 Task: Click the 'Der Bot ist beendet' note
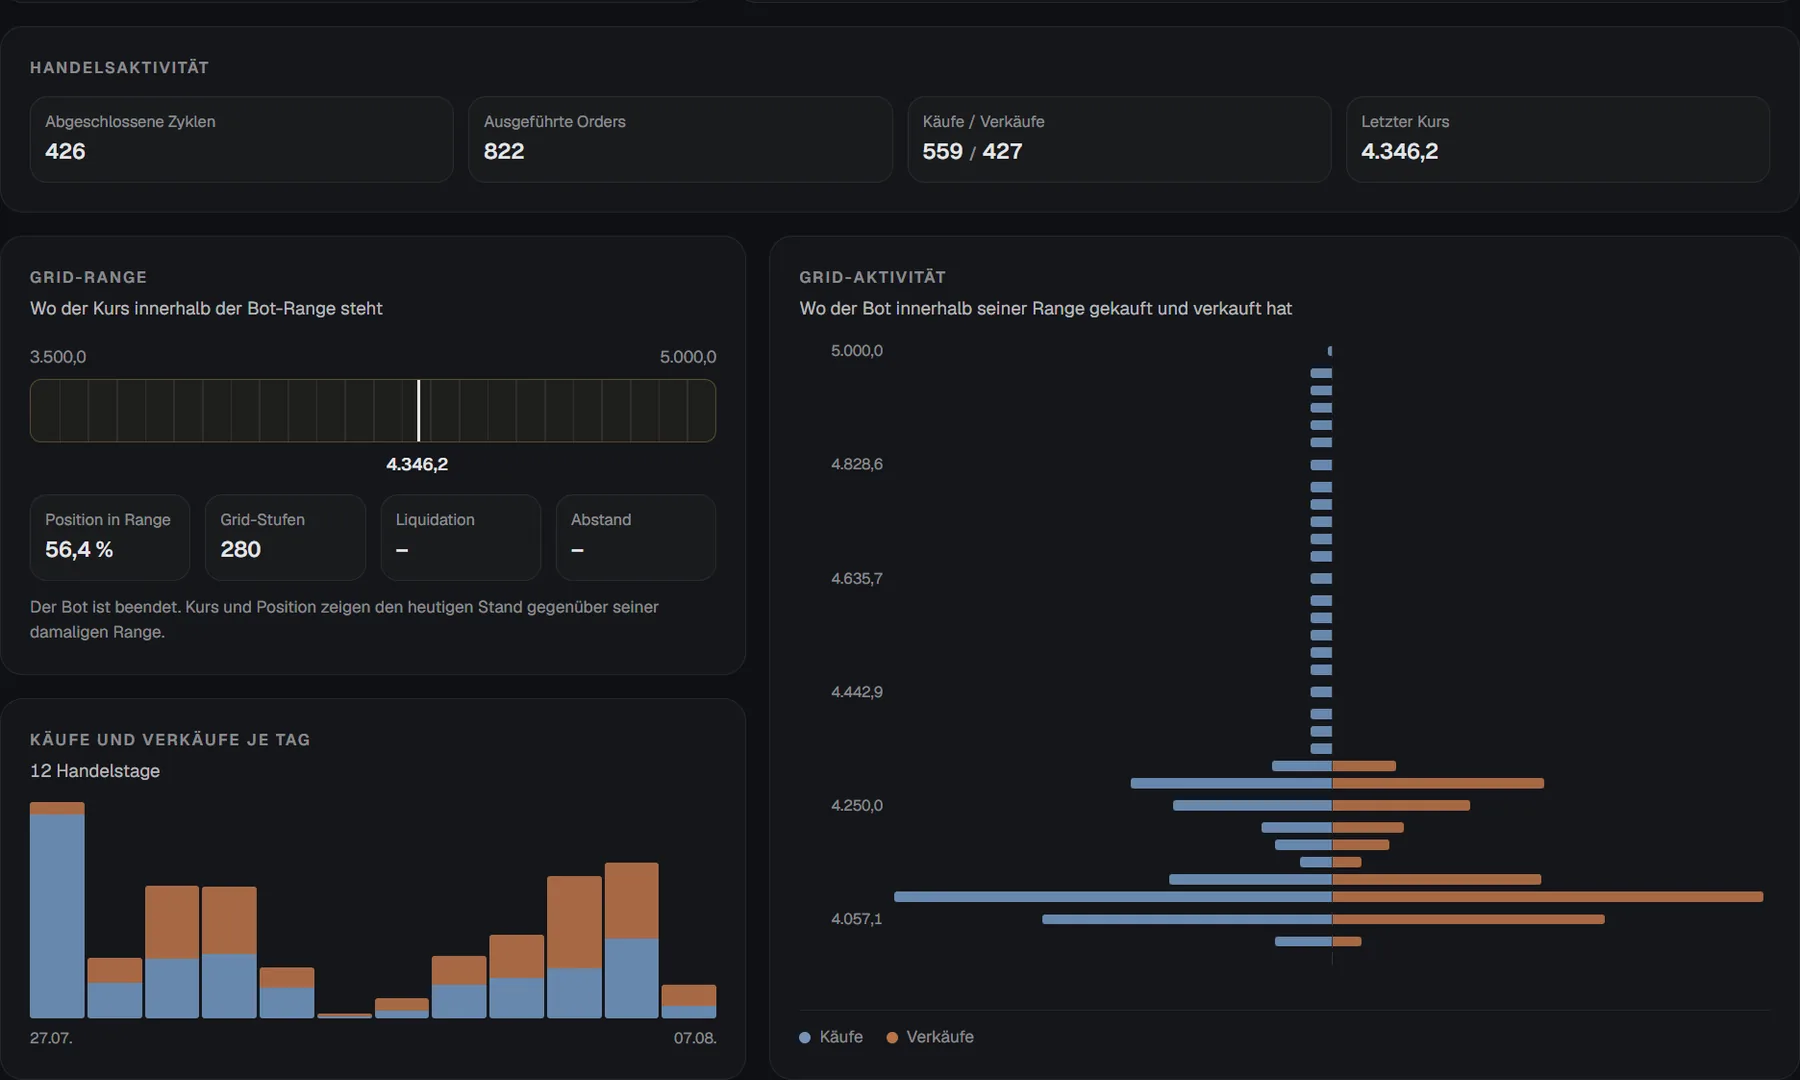coord(344,619)
